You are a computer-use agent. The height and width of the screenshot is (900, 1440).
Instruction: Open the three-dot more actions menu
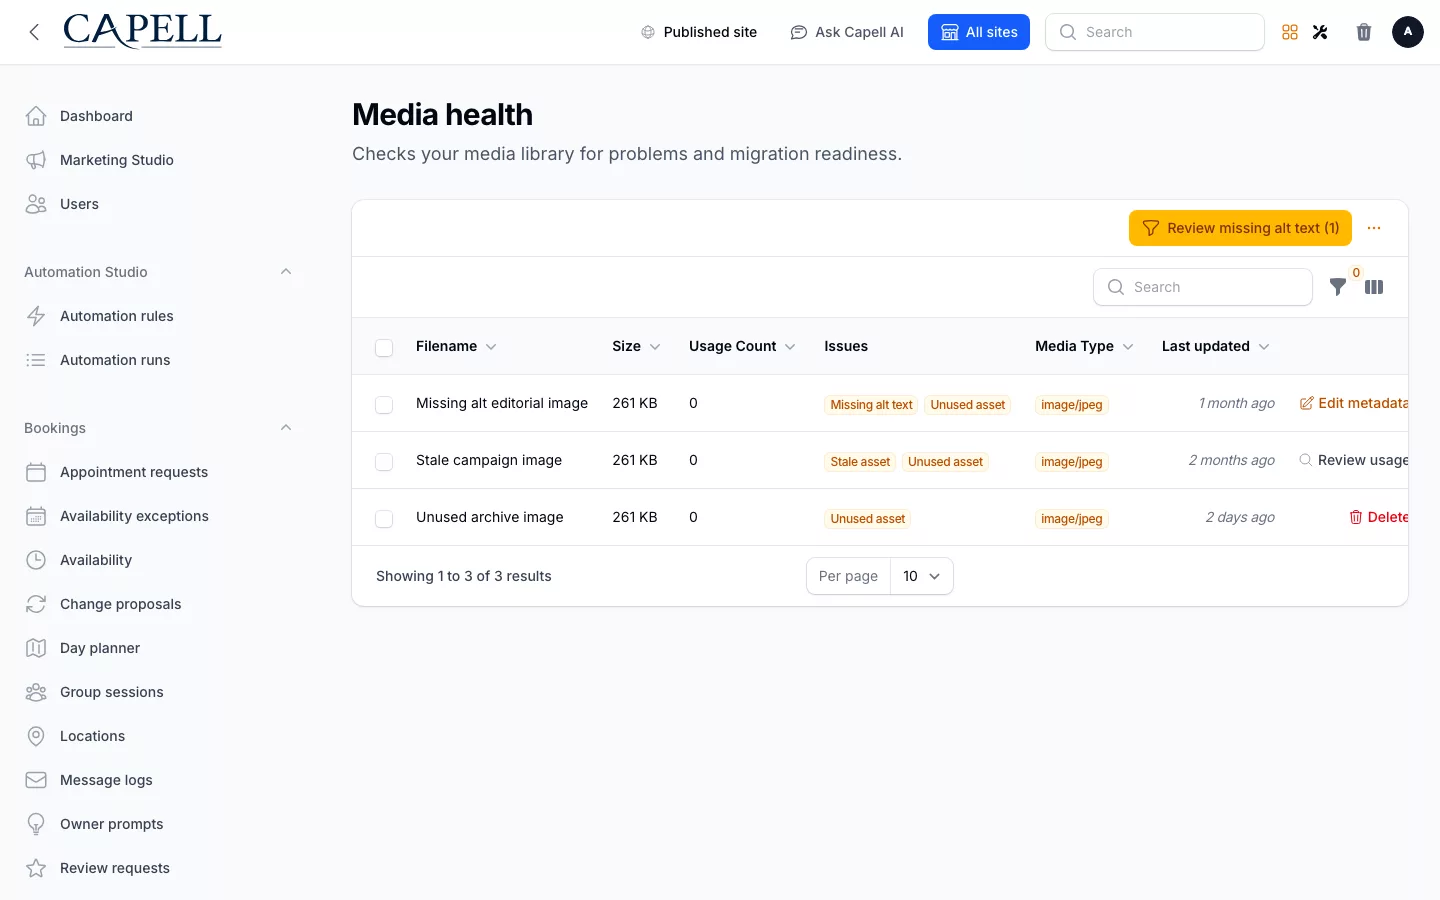1374,228
